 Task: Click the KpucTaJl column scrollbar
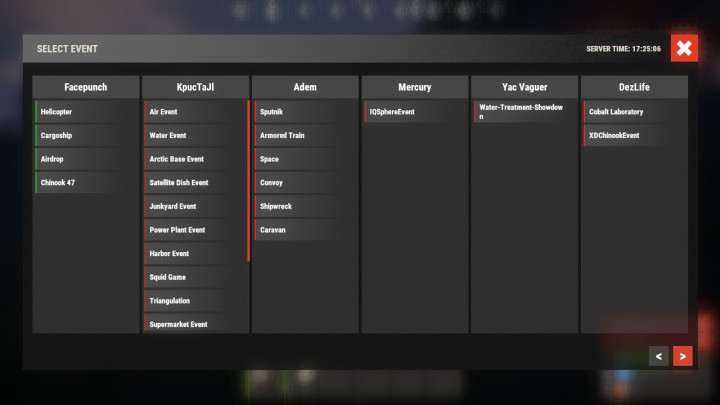248,181
